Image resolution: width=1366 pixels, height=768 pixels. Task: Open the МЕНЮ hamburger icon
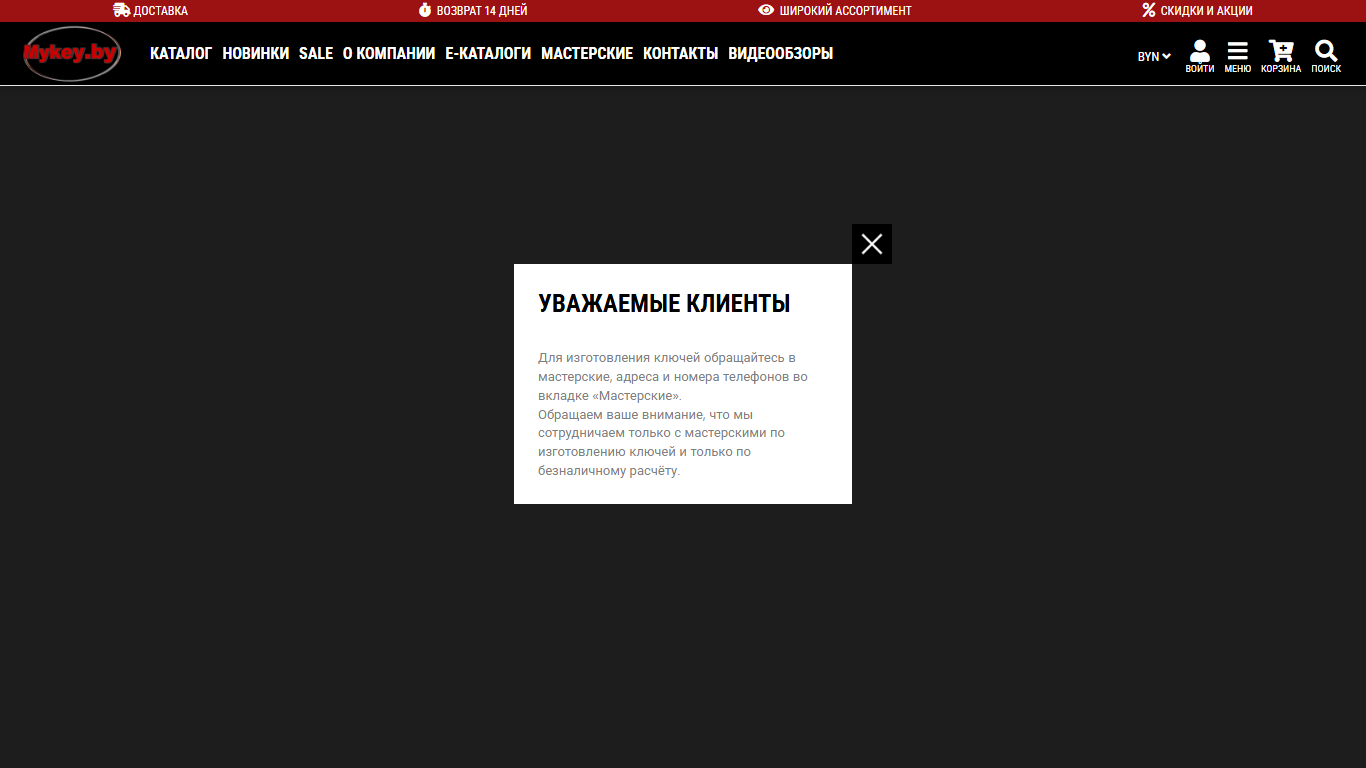tap(1238, 56)
